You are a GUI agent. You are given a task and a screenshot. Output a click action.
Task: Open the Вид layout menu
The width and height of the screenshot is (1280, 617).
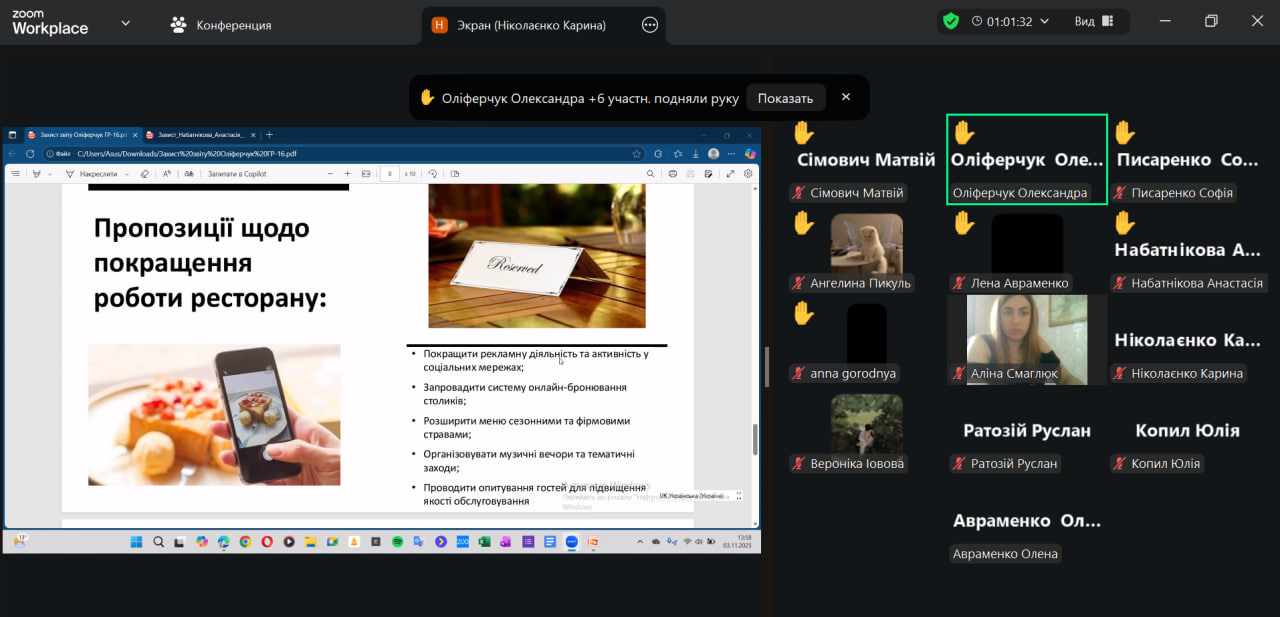(x=1093, y=21)
